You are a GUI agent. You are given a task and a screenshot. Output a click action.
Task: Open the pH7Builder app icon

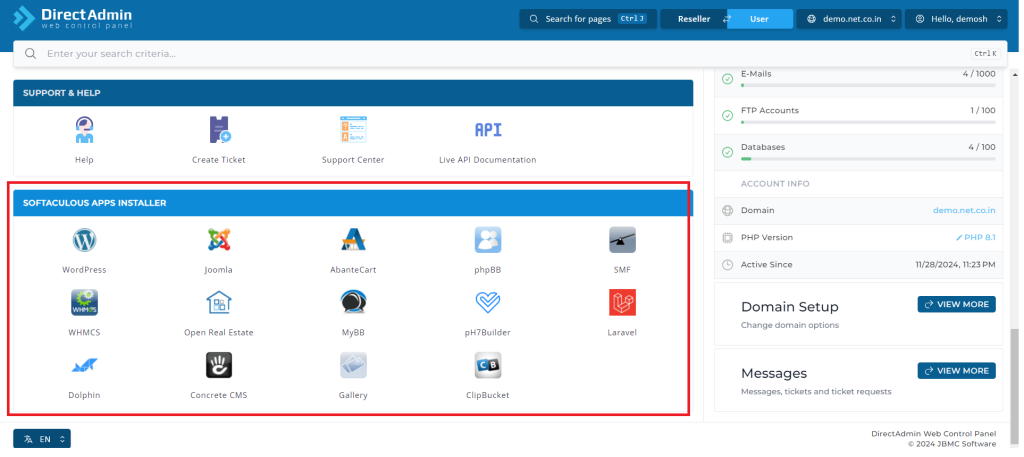pos(488,303)
